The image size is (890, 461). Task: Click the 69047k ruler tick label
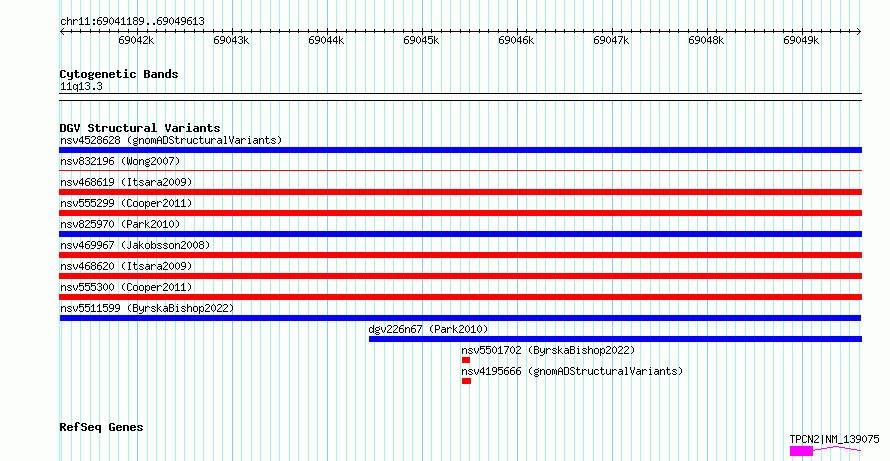pyautogui.click(x=611, y=41)
